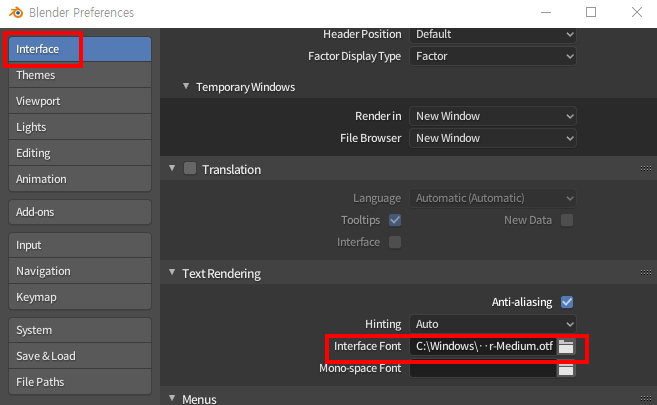This screenshot has width=657, height=405.
Task: Open the Header Position dropdown
Action: click(x=493, y=34)
